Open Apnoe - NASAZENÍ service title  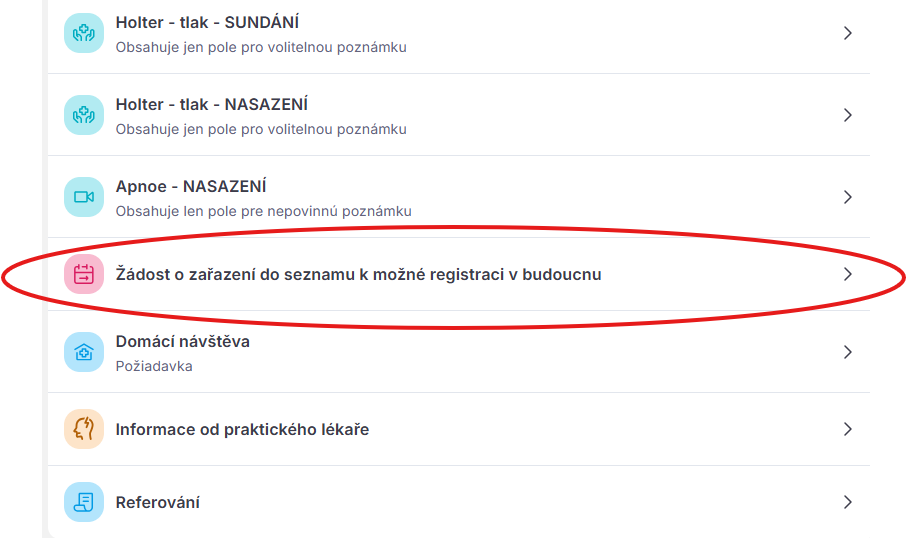[191, 187]
